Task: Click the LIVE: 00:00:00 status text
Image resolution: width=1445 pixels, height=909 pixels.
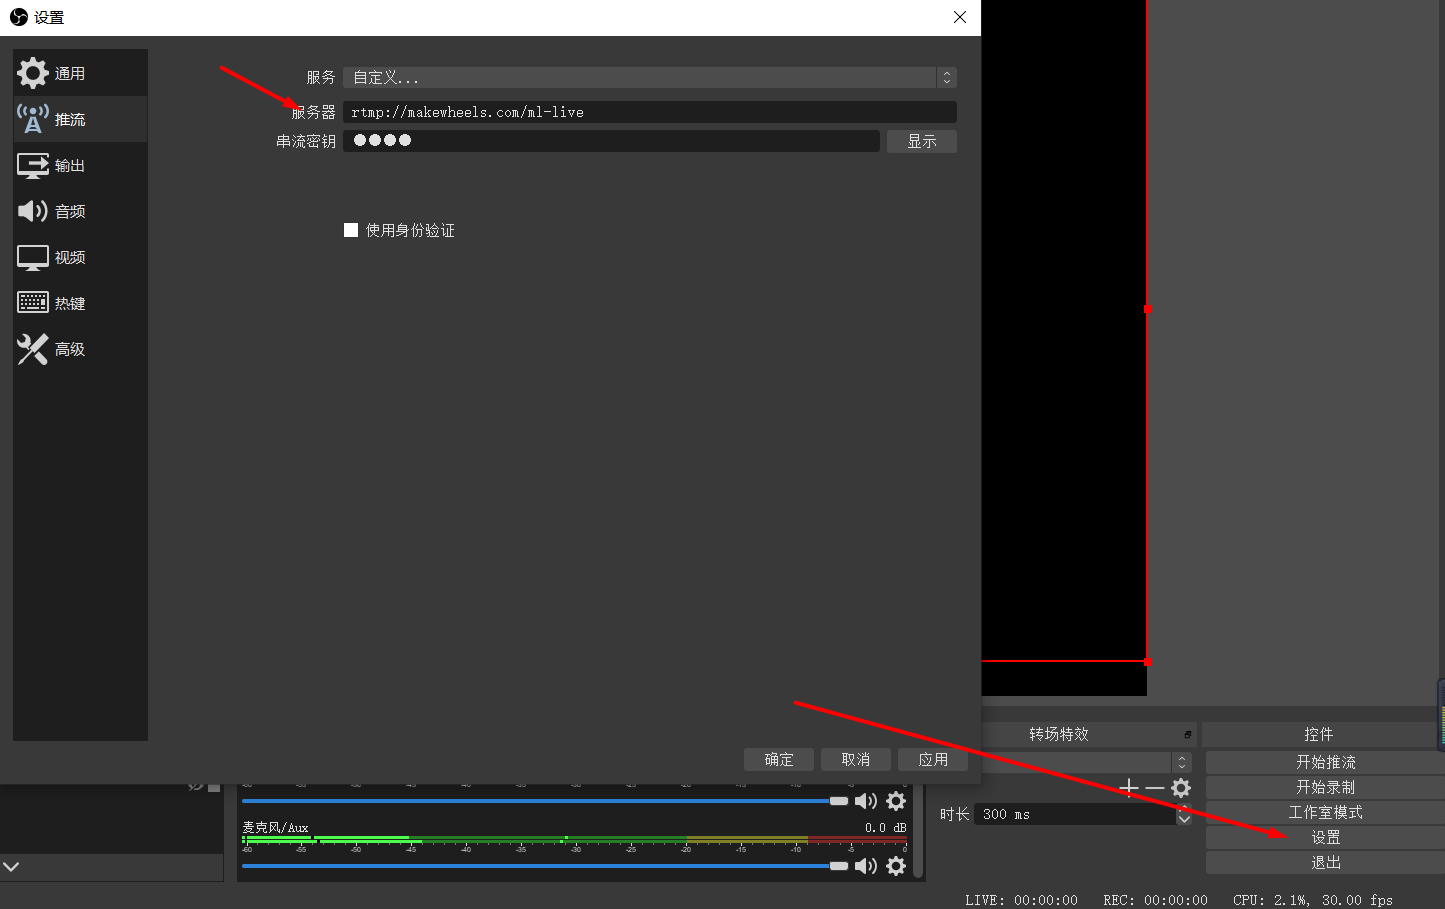Action: pyautogui.click(x=1021, y=900)
